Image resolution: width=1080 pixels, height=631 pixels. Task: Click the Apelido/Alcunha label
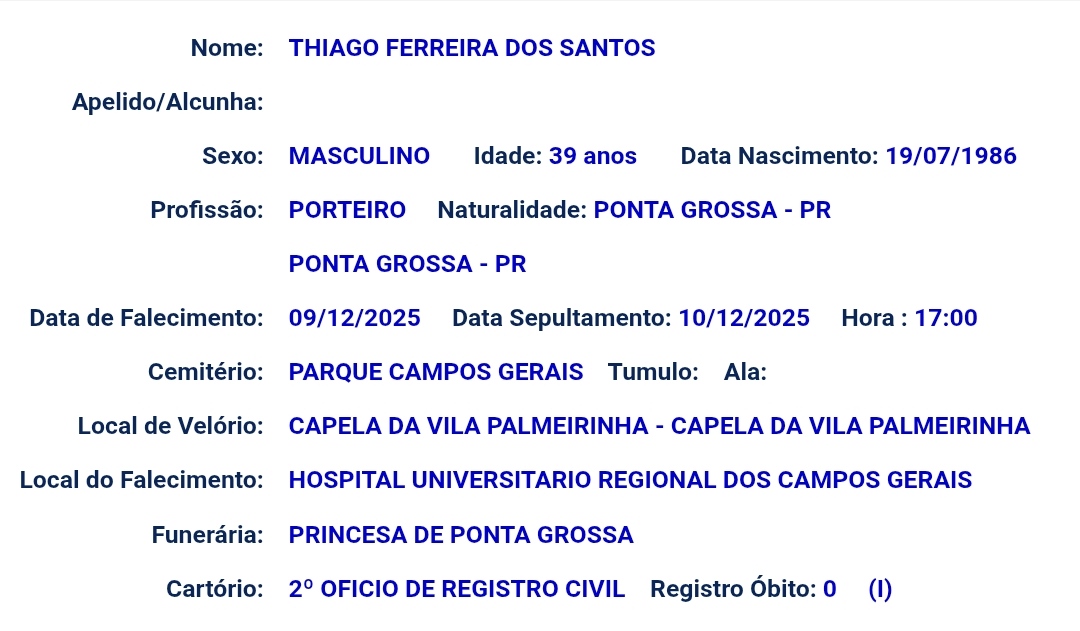click(x=167, y=102)
